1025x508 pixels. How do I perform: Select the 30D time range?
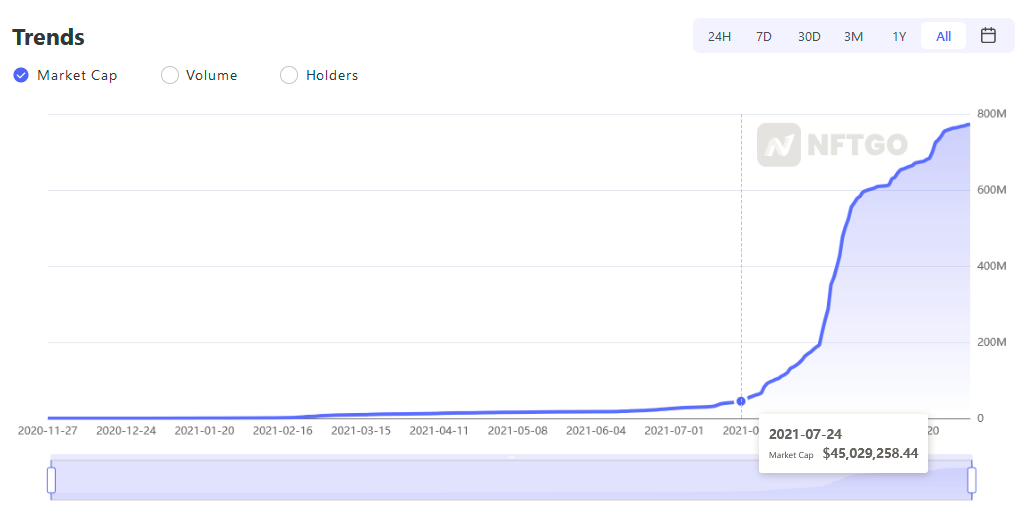(809, 36)
